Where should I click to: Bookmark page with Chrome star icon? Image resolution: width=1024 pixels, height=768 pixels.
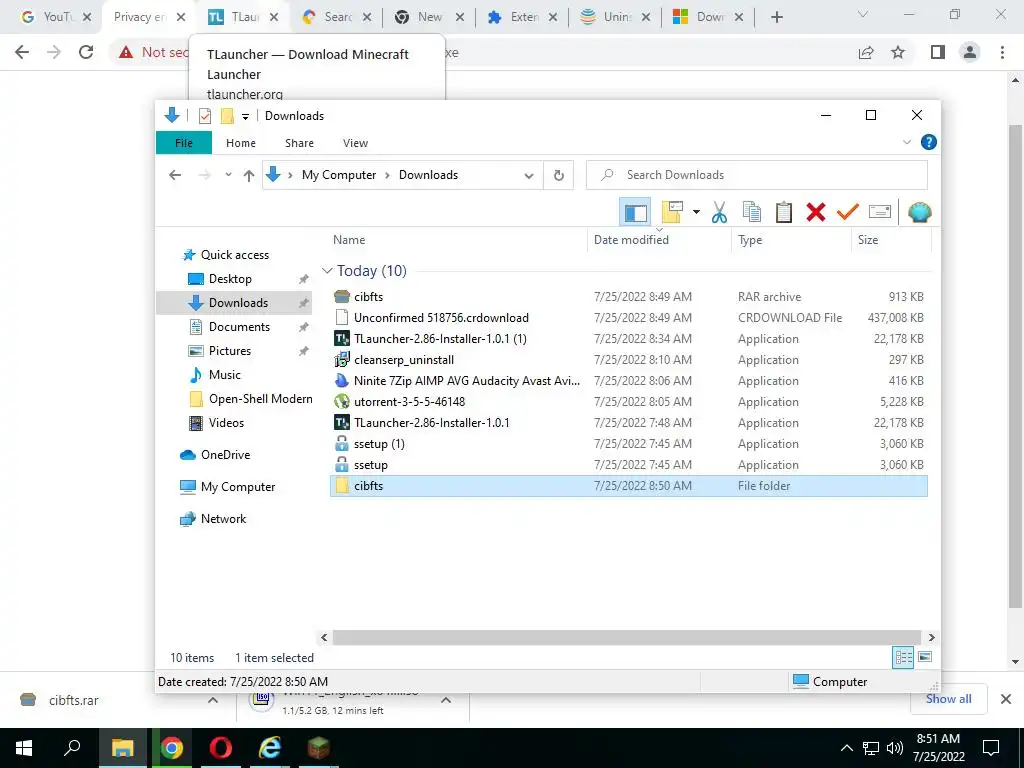pyautogui.click(x=898, y=52)
